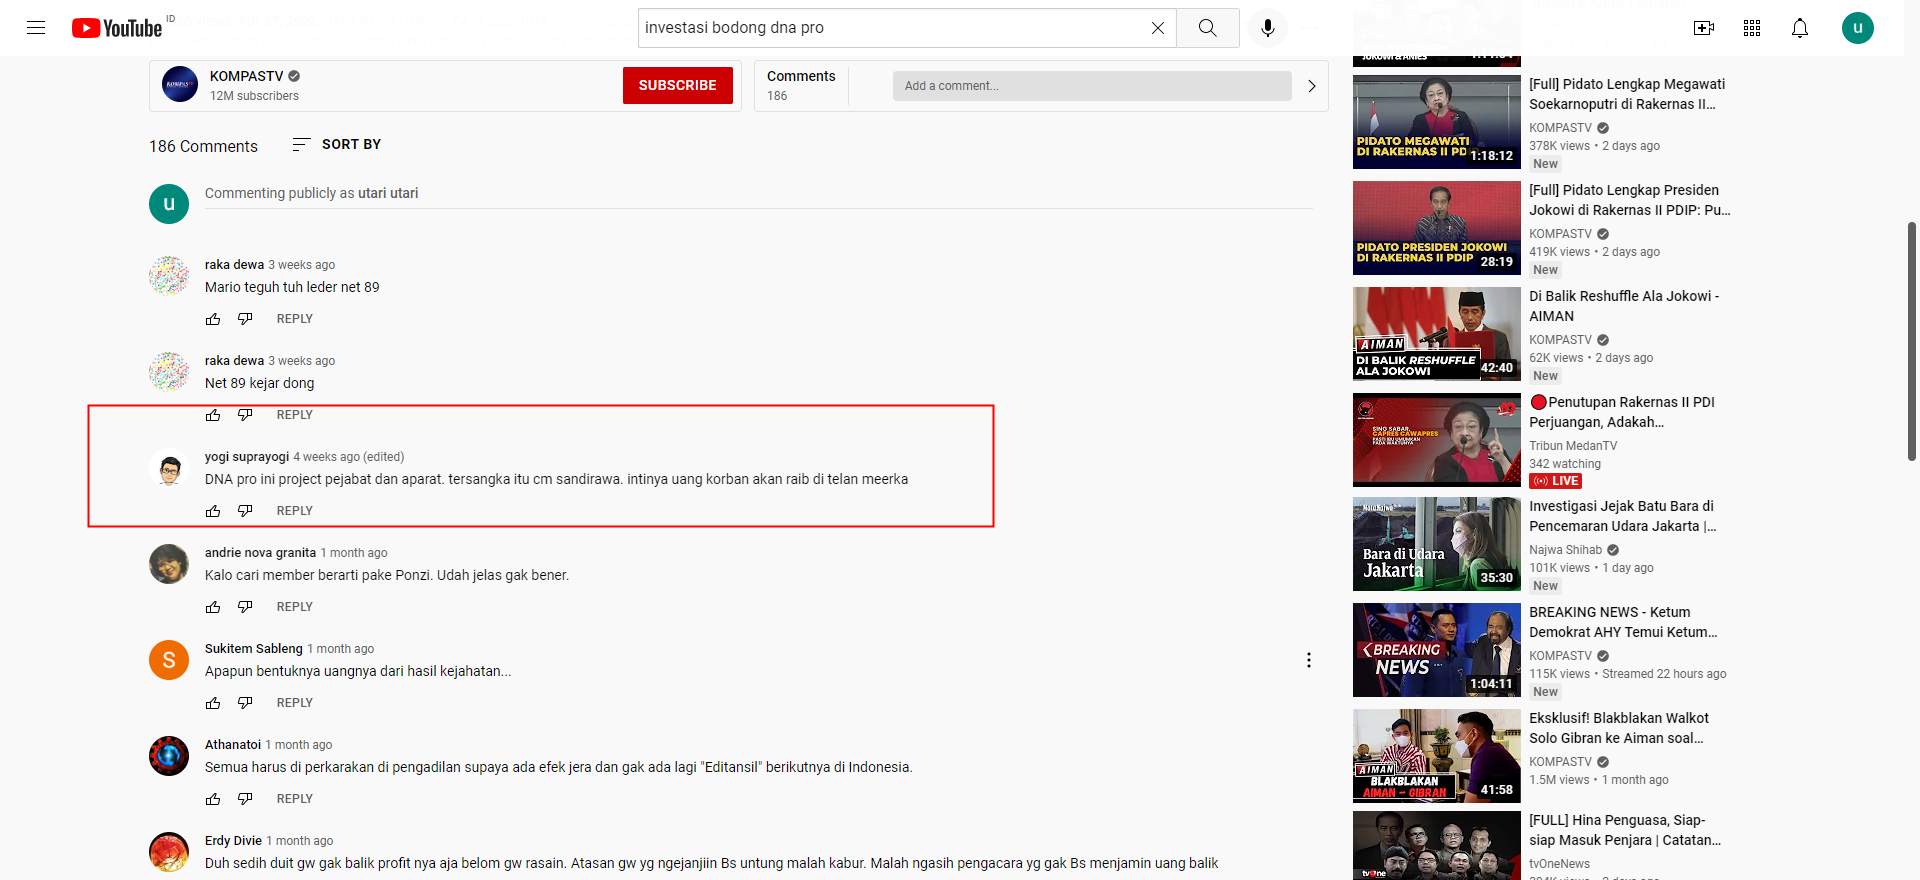Viewport: 1920px width, 880px height.
Task: Start voice search with microphone
Action: click(1268, 28)
